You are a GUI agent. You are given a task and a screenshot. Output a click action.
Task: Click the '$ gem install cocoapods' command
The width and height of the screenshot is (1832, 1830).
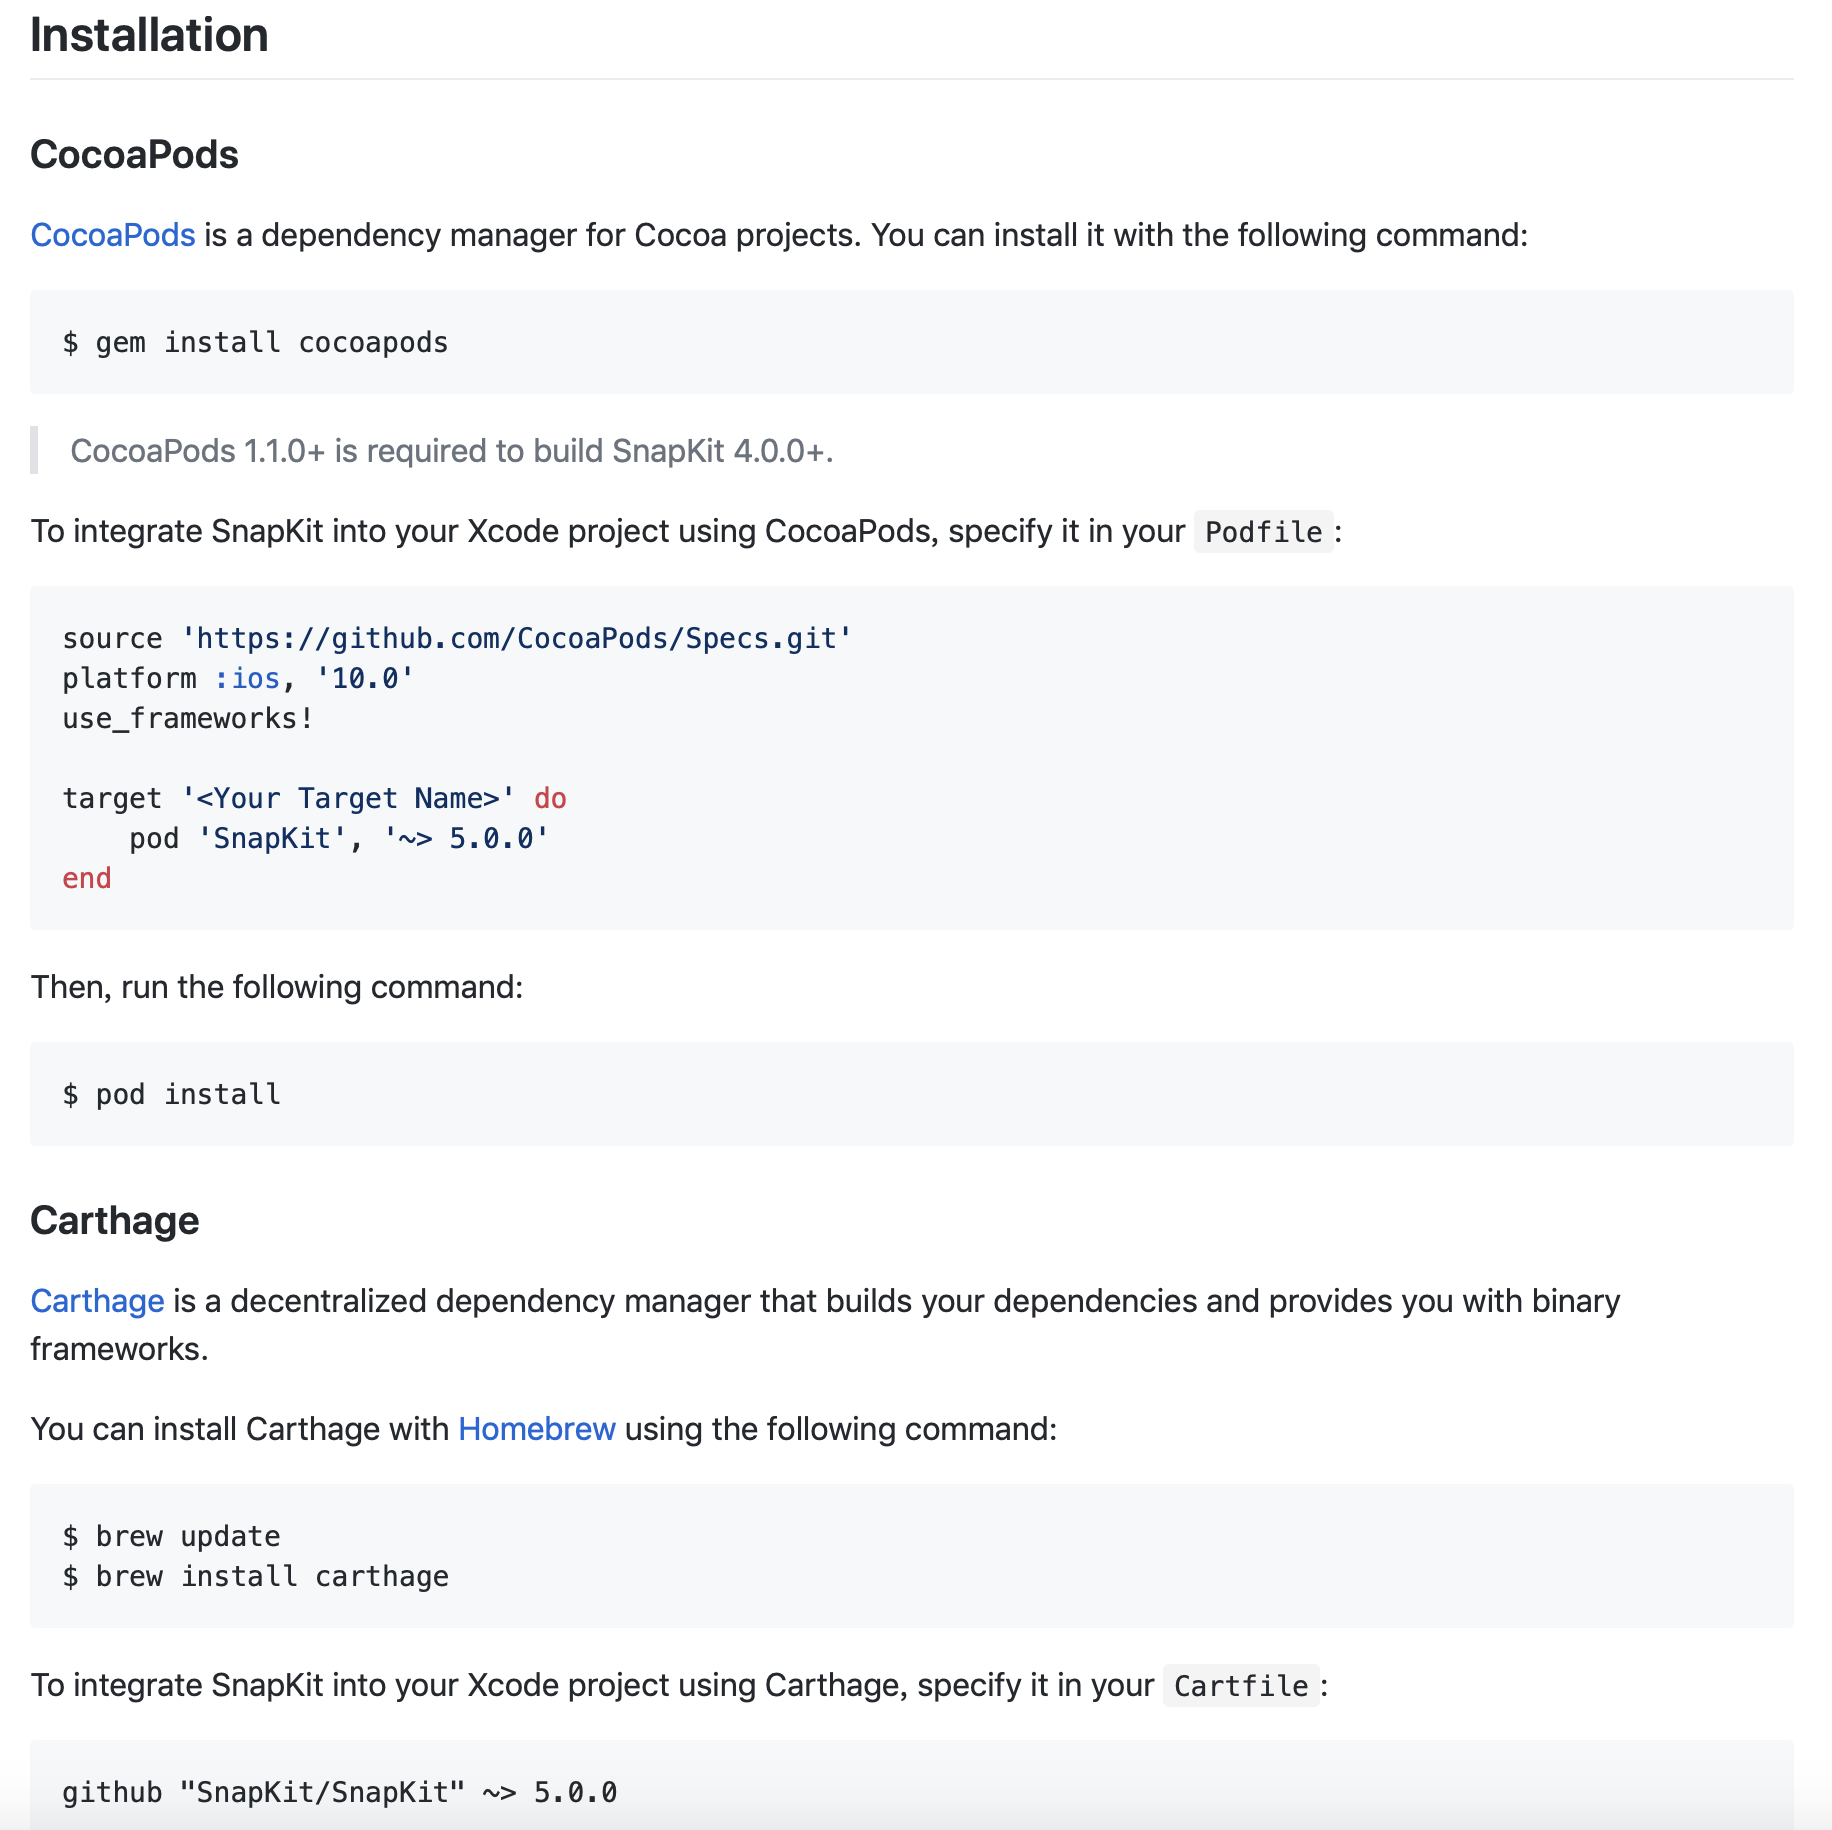pos(256,343)
